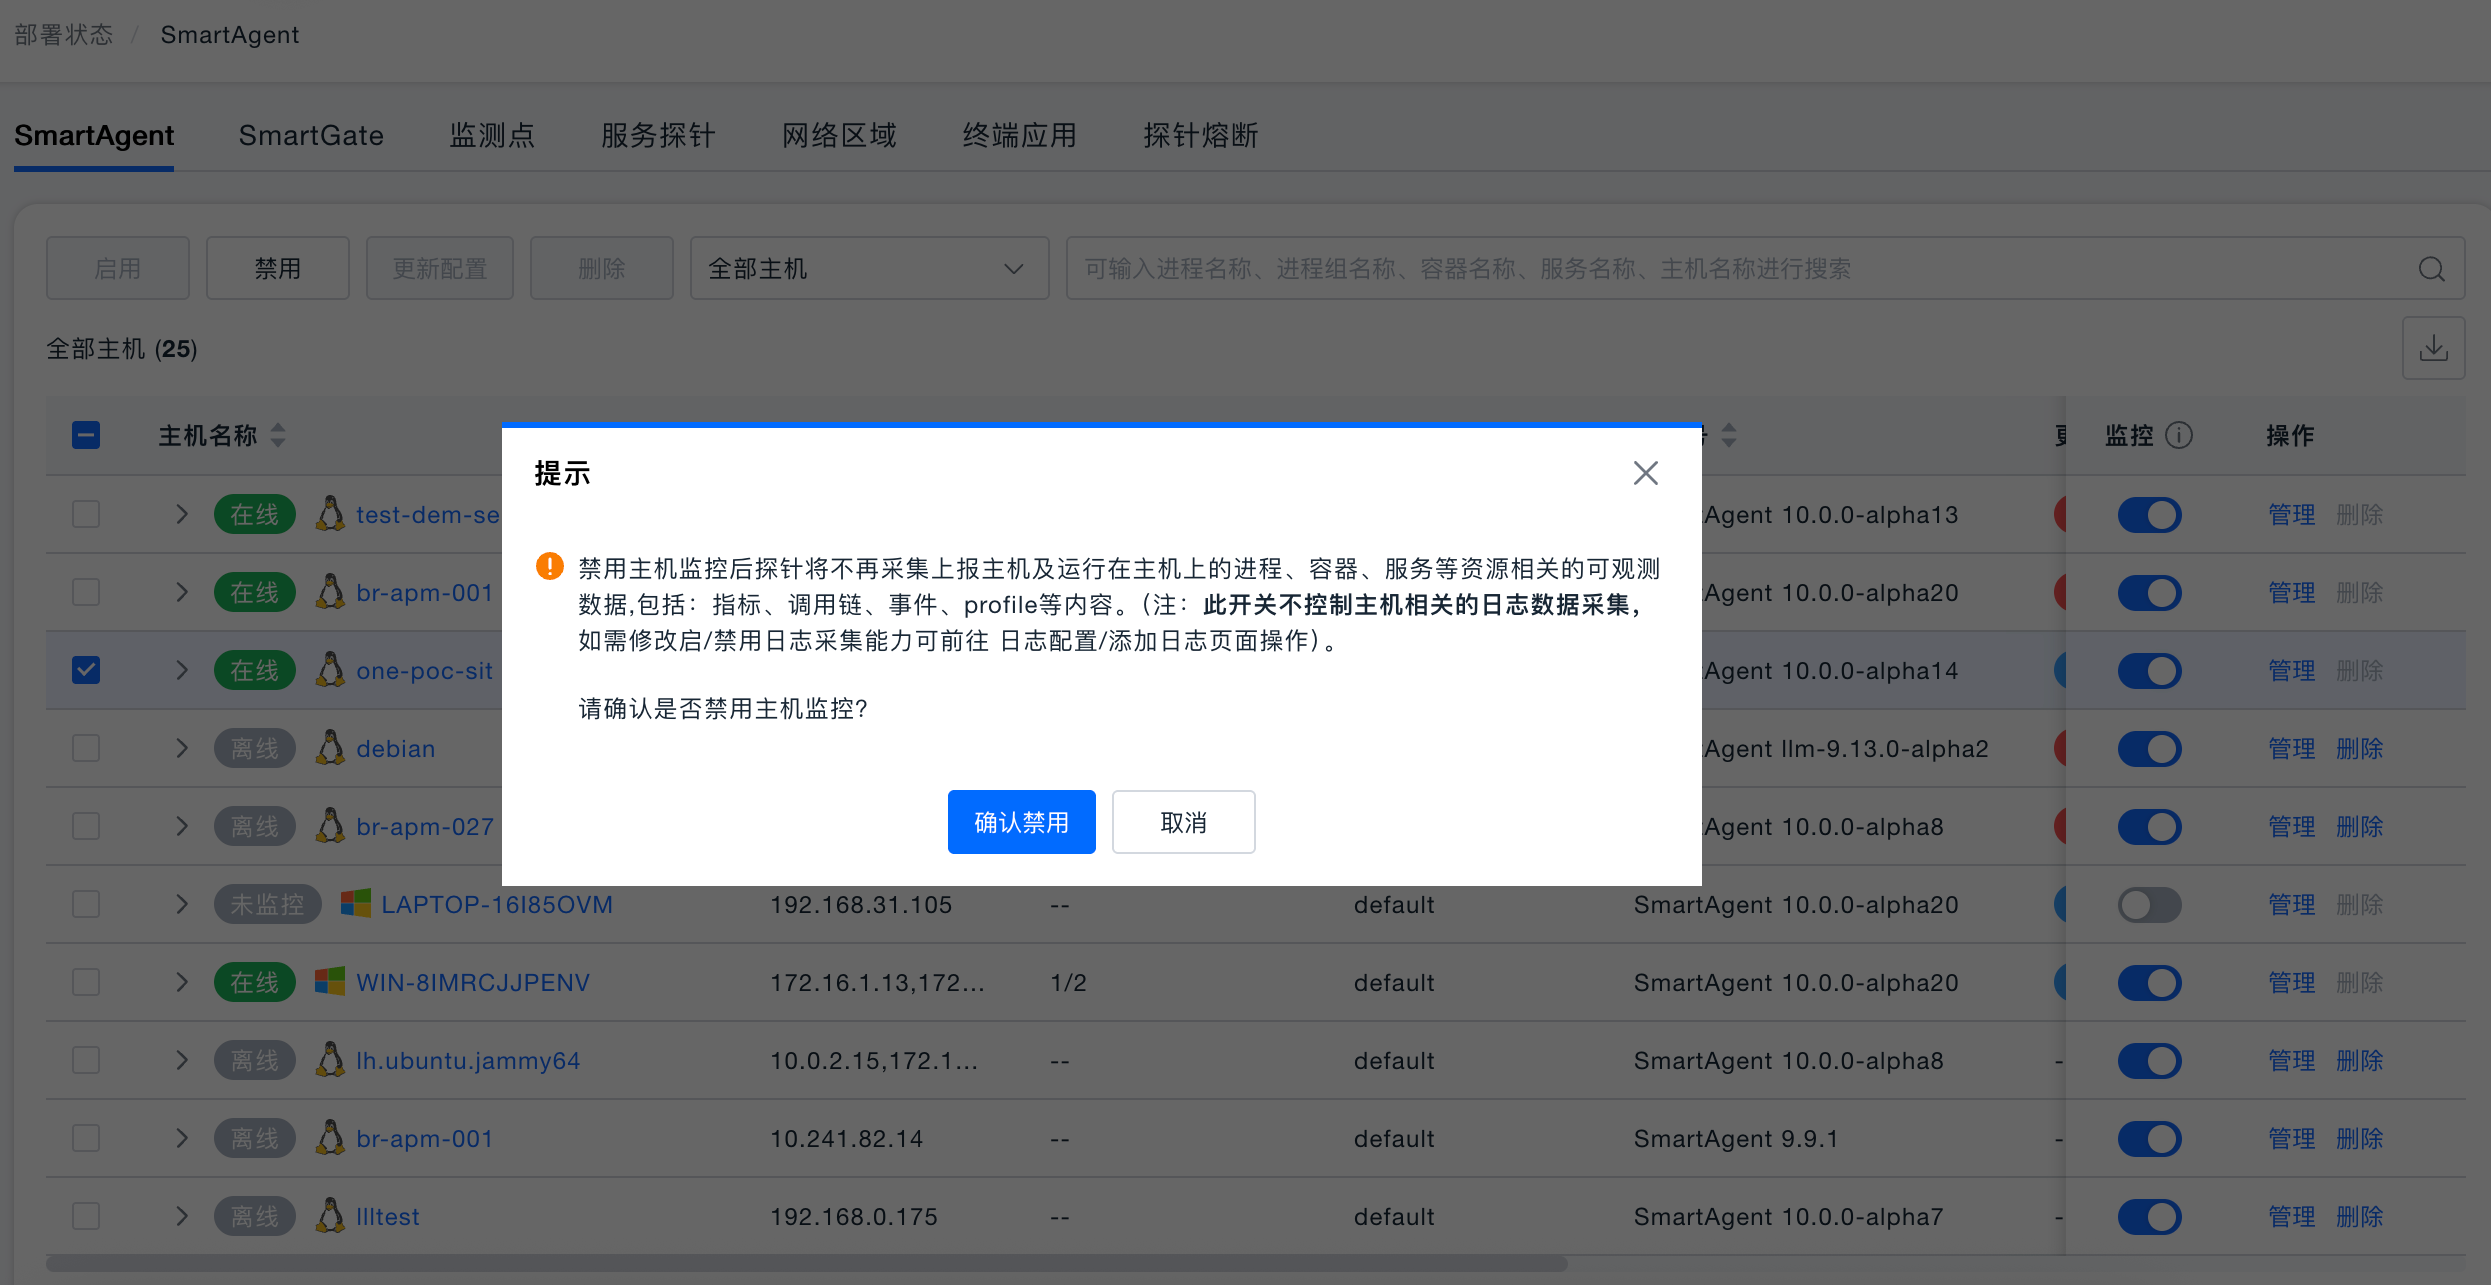This screenshot has height=1286, width=2492.
Task: Click the 未监控 status badge of LAPTOP-16I85OVM
Action: point(268,904)
